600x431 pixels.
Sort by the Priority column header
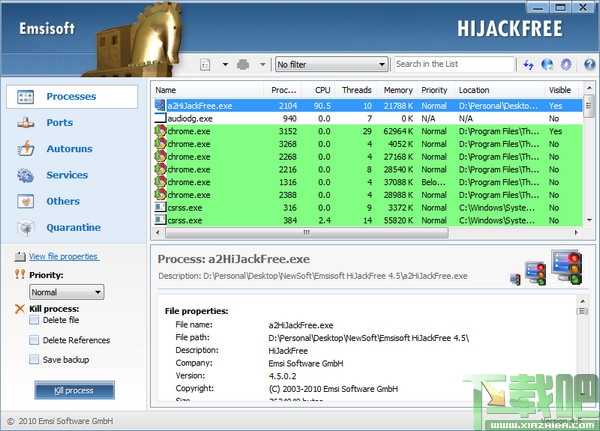(436, 90)
